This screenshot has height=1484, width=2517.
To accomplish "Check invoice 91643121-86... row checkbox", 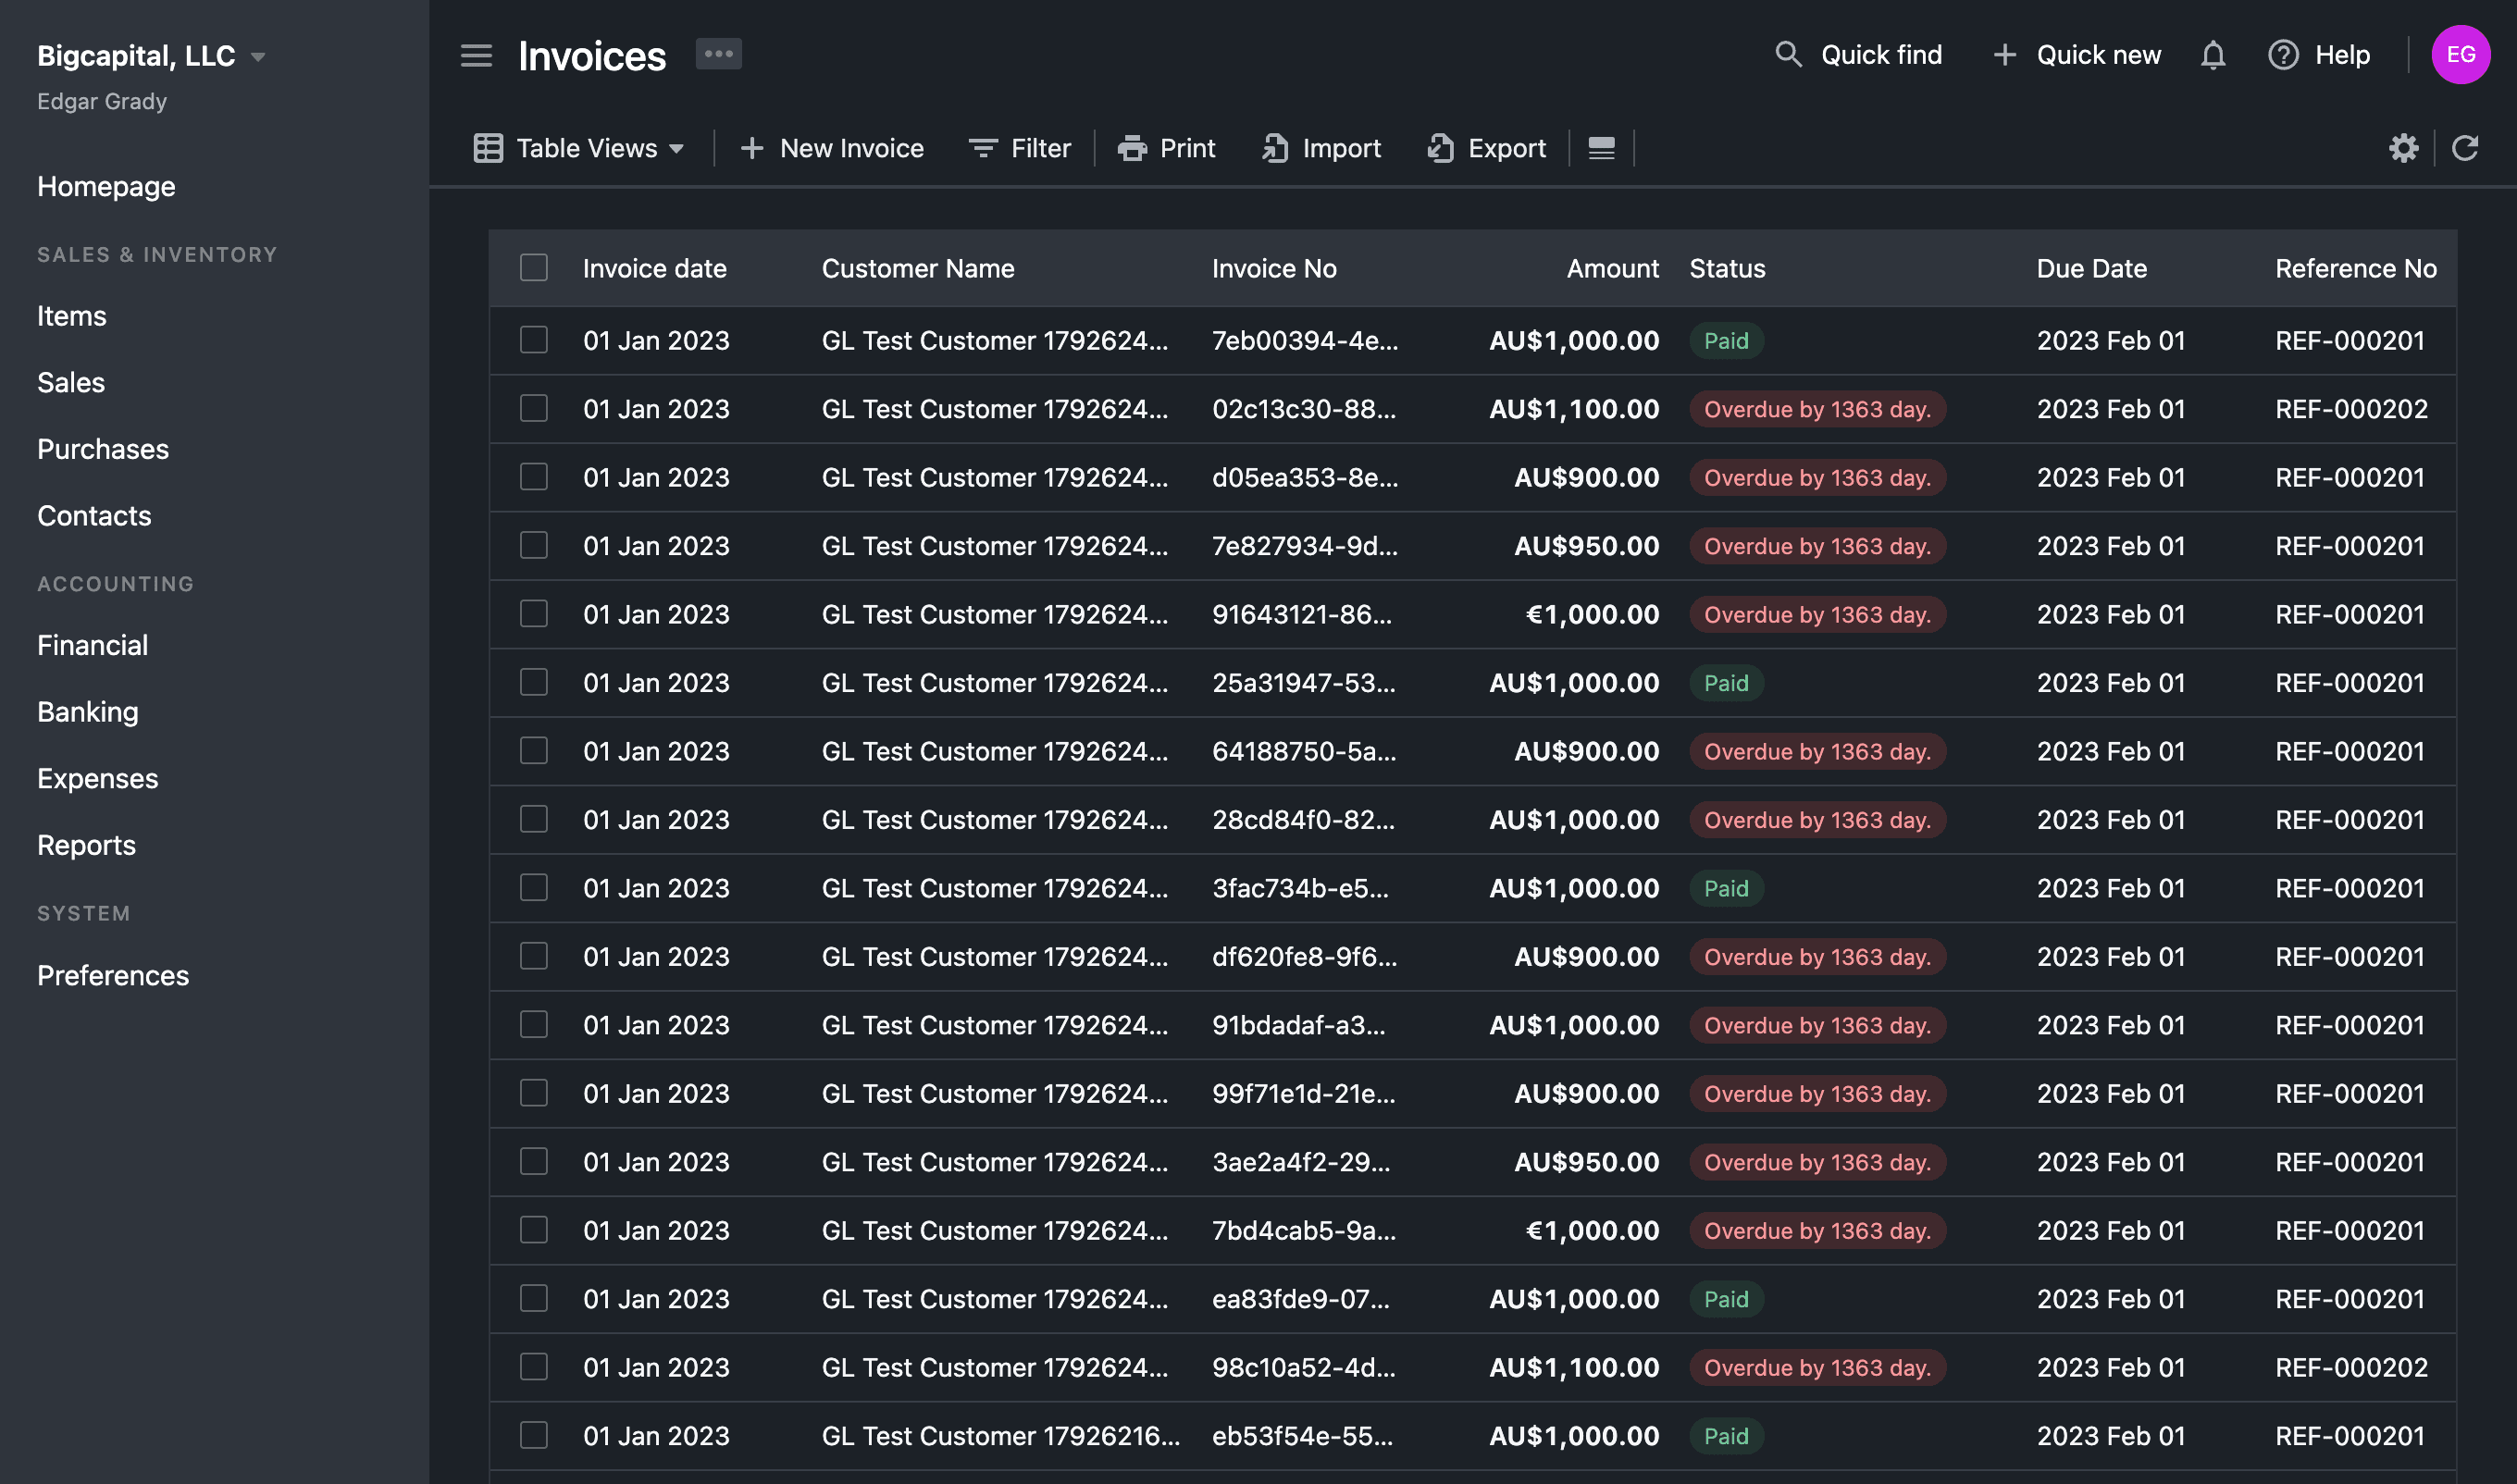I will coord(534,614).
